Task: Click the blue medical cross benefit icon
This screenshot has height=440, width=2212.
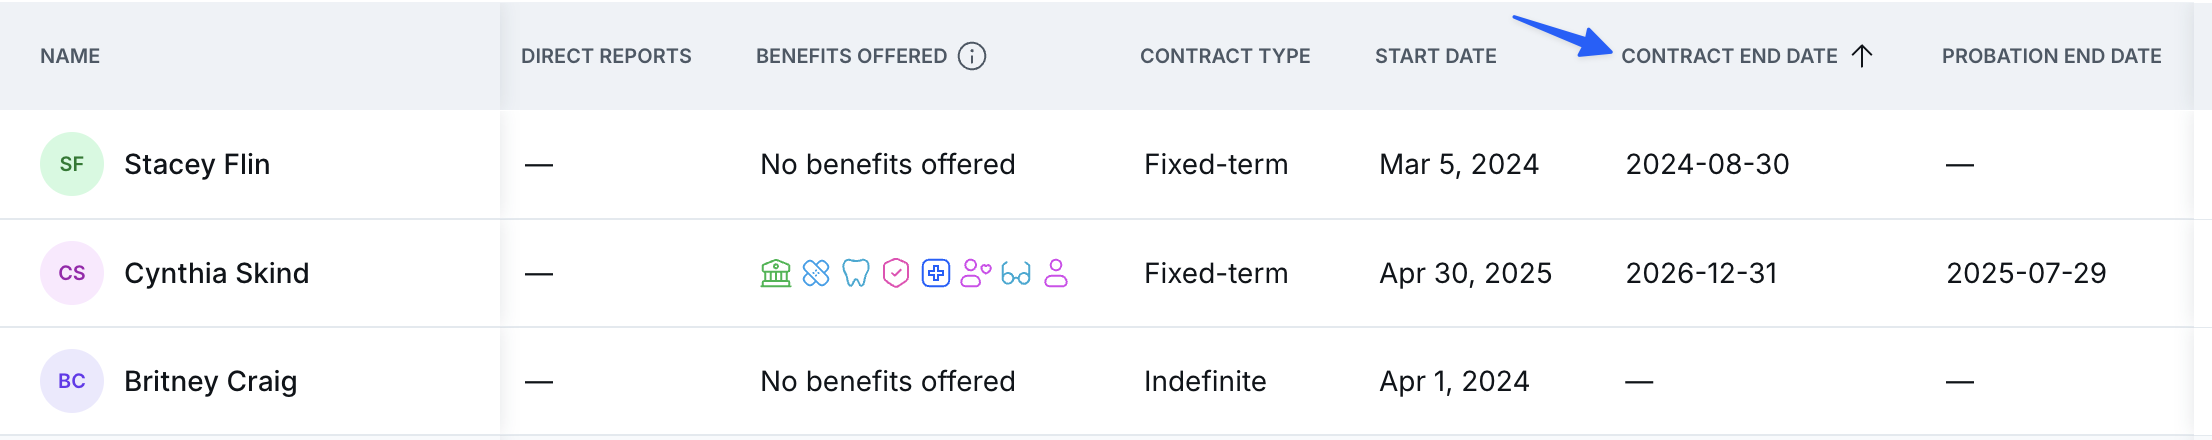Action: pos(936,273)
